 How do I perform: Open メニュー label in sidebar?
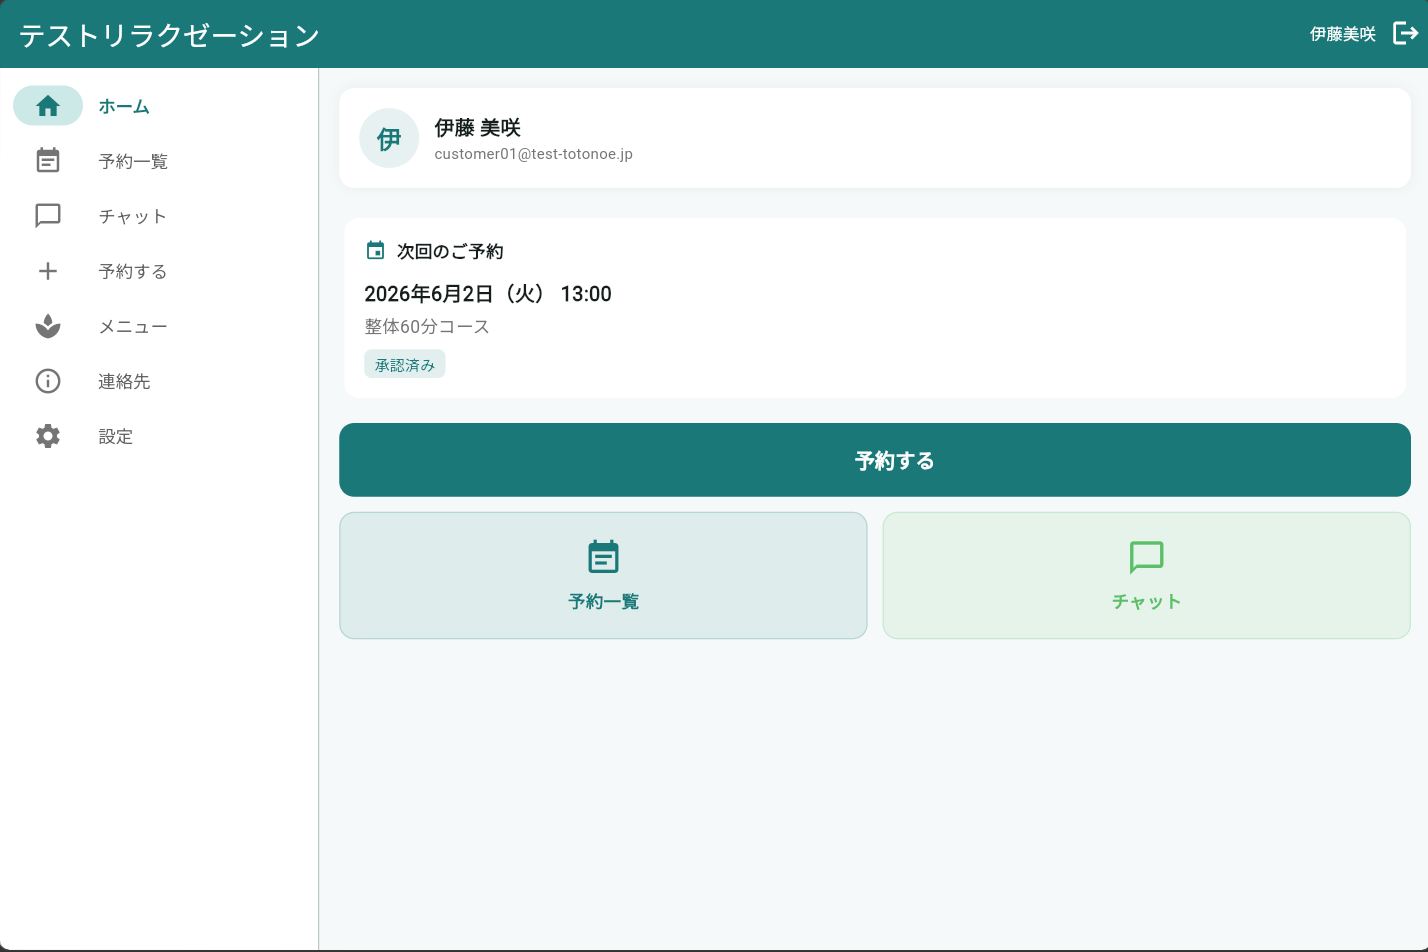[132, 326]
